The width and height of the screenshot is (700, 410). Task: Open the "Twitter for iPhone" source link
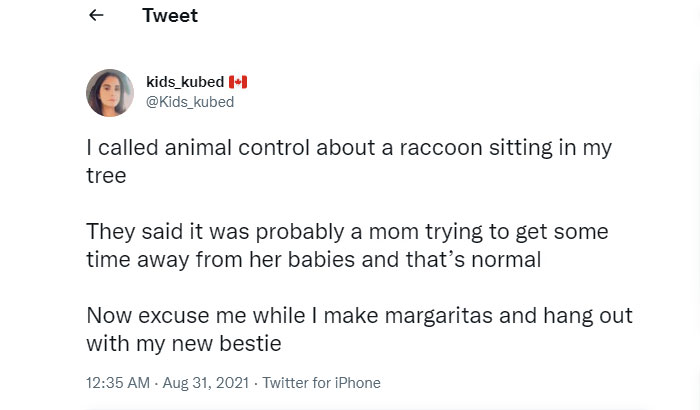click(321, 383)
